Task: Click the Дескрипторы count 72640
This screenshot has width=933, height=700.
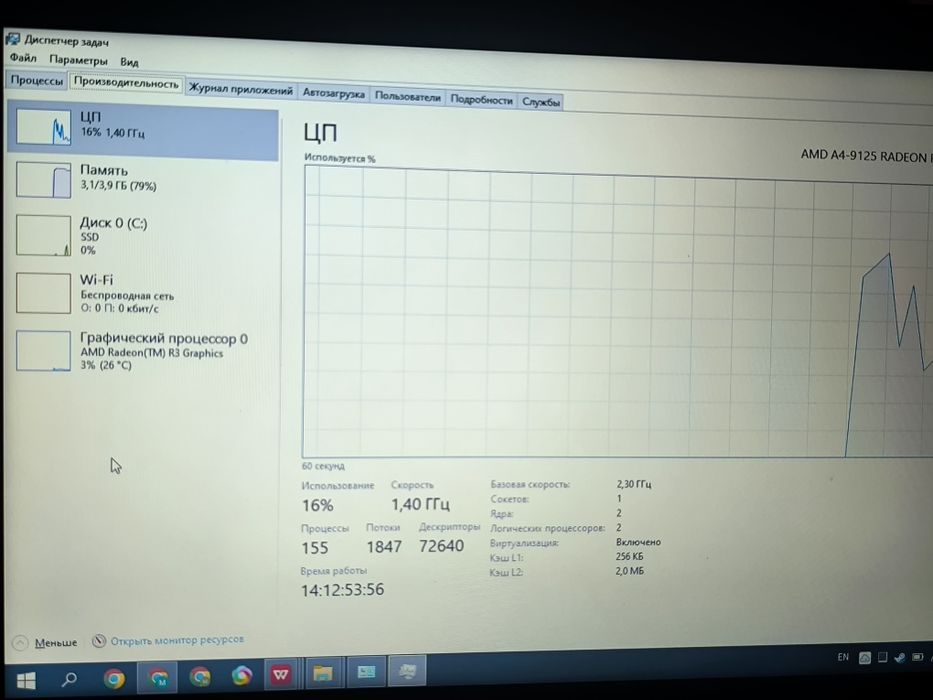Action: click(x=441, y=546)
